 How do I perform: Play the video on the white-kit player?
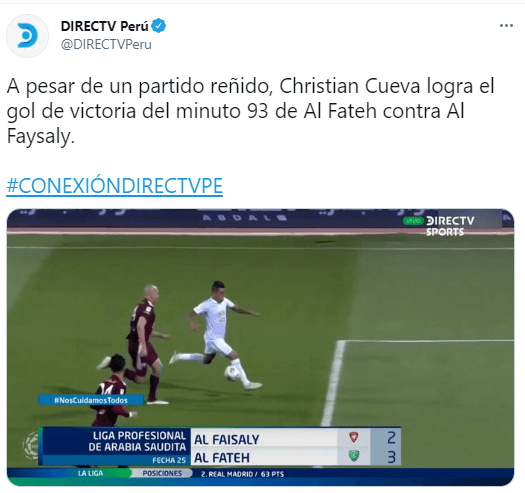[x=221, y=337]
